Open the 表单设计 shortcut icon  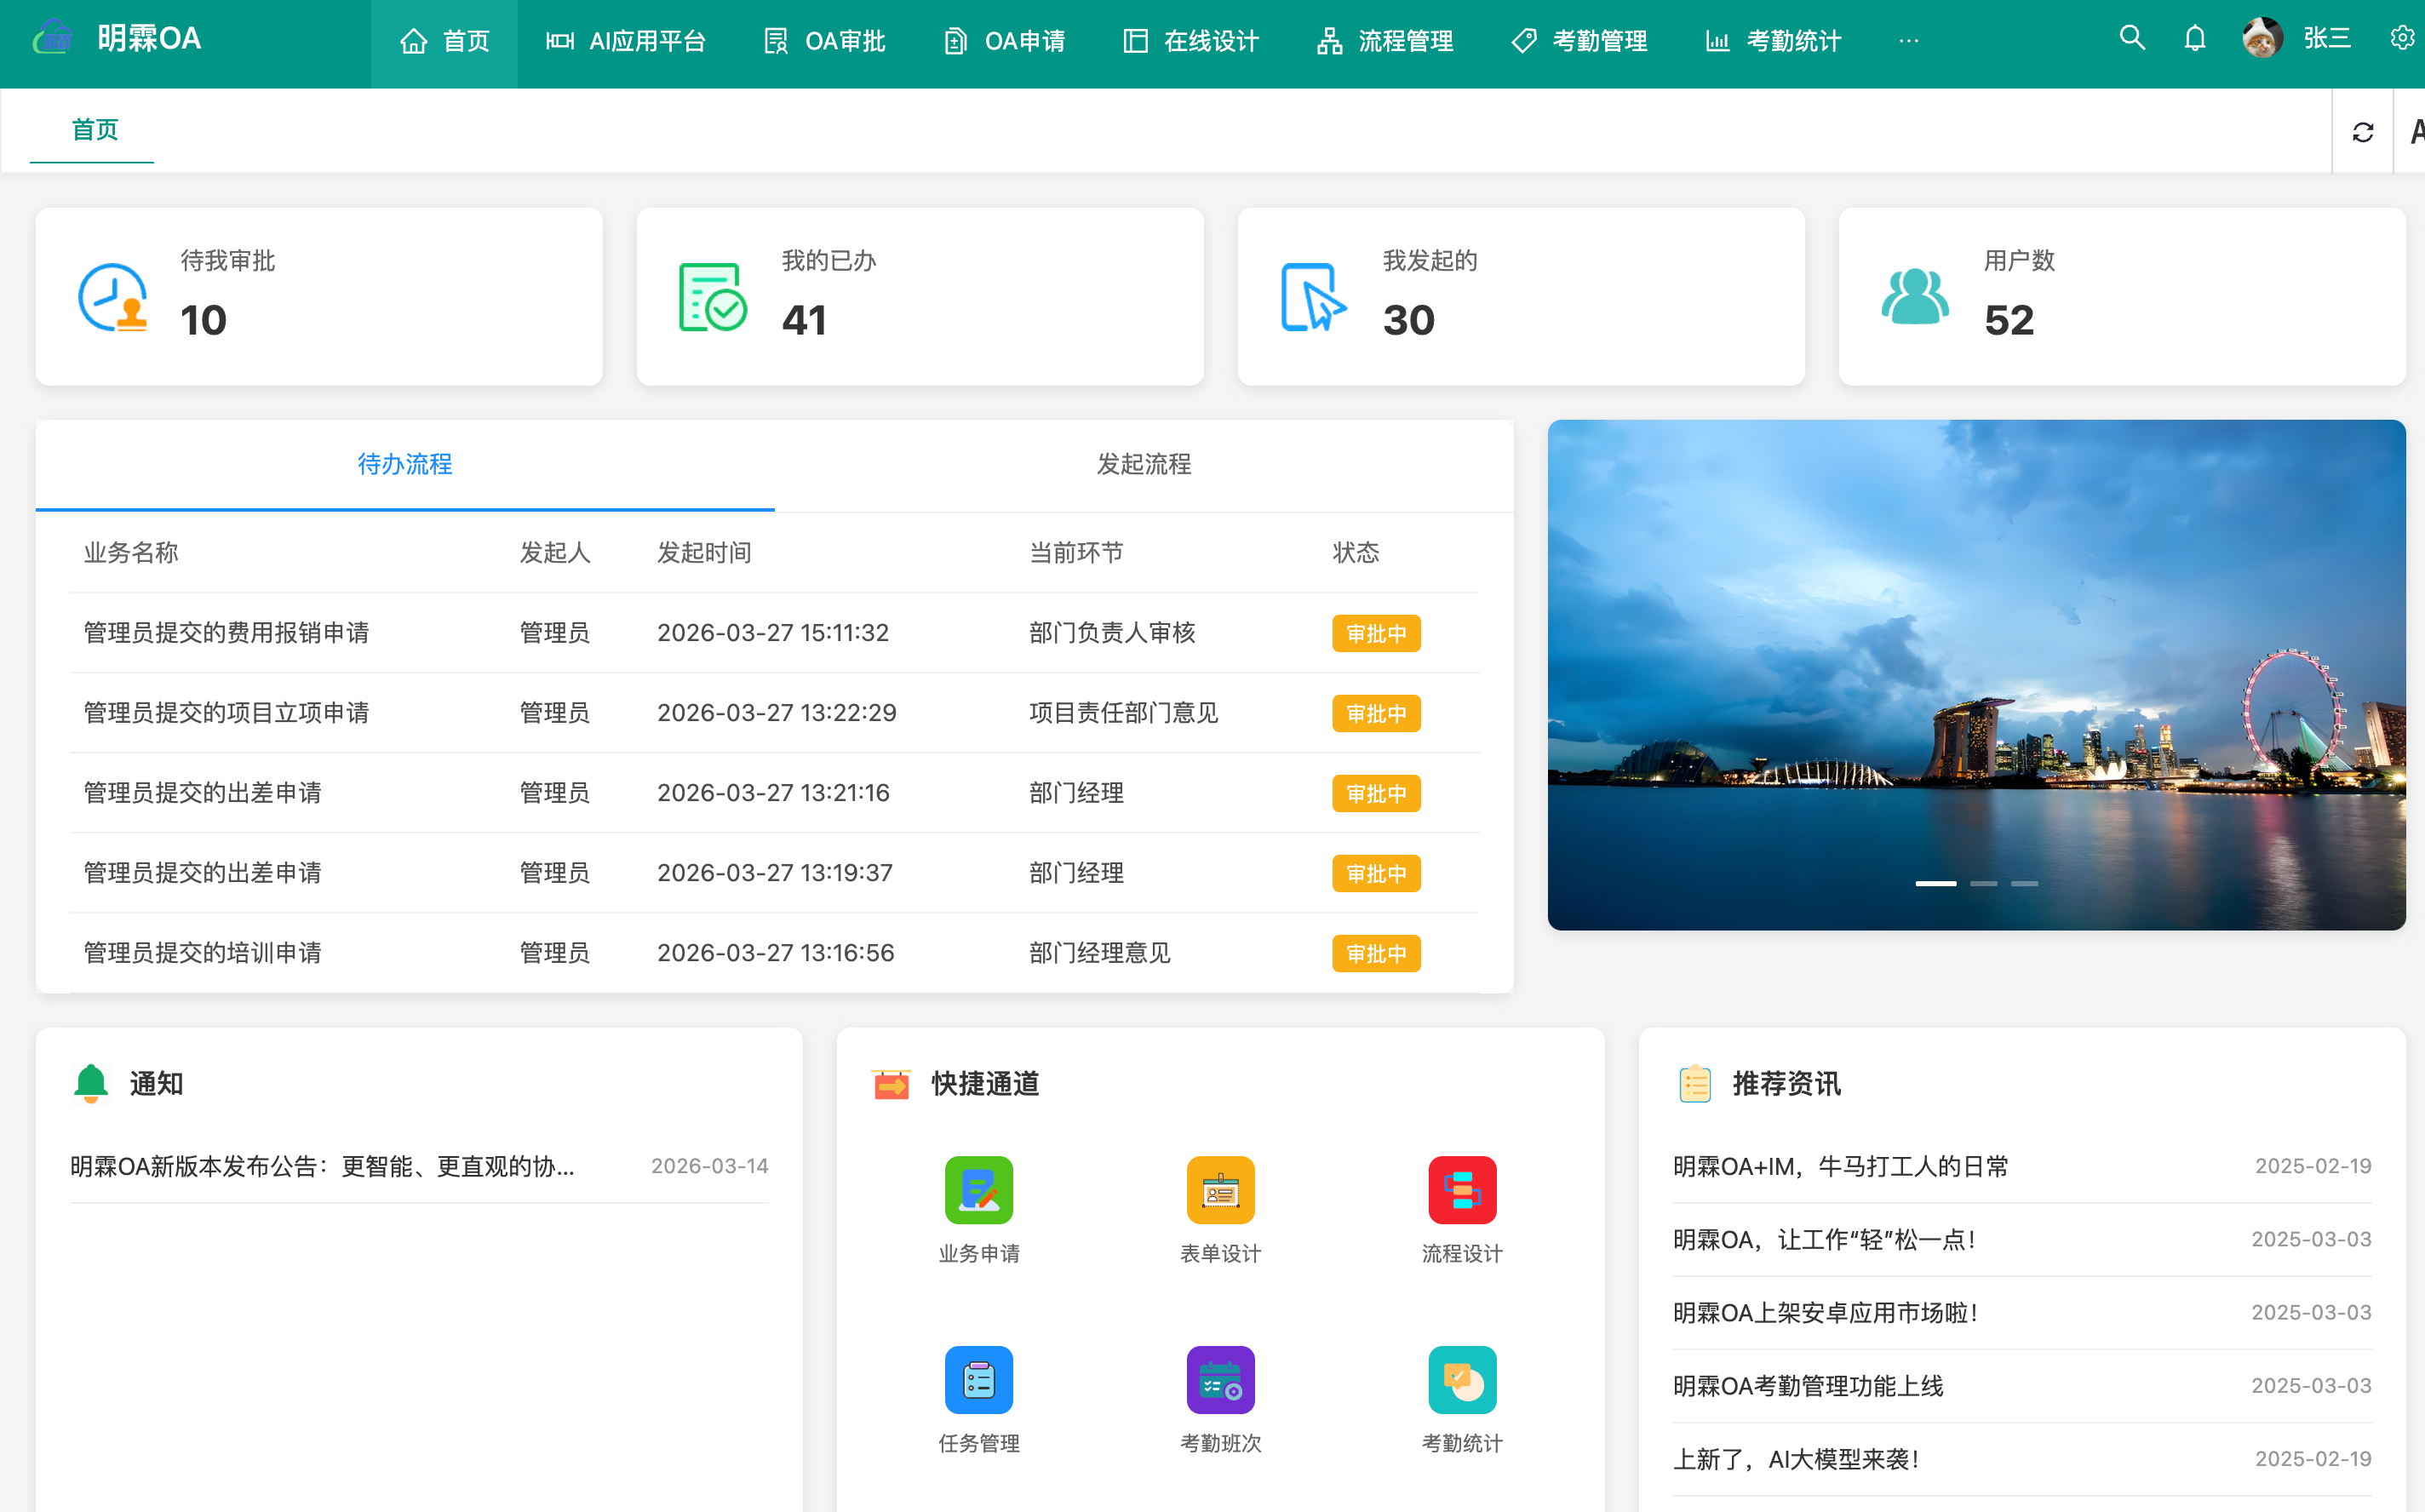(1220, 1189)
